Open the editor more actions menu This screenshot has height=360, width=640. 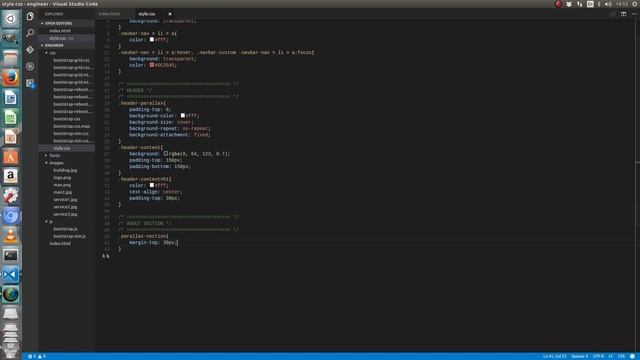click(634, 14)
